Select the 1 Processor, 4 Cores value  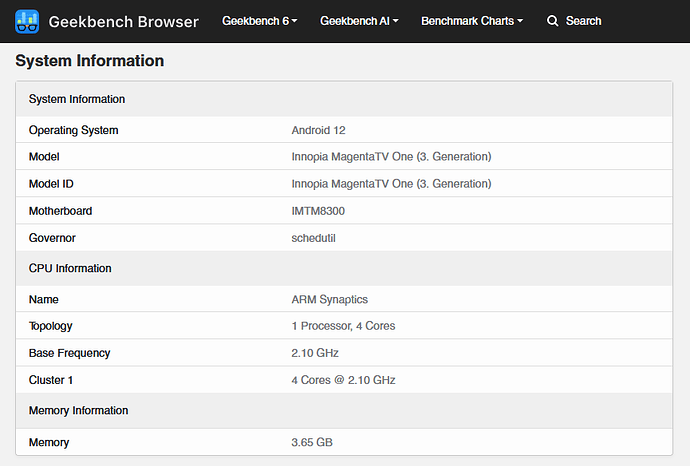coord(343,326)
